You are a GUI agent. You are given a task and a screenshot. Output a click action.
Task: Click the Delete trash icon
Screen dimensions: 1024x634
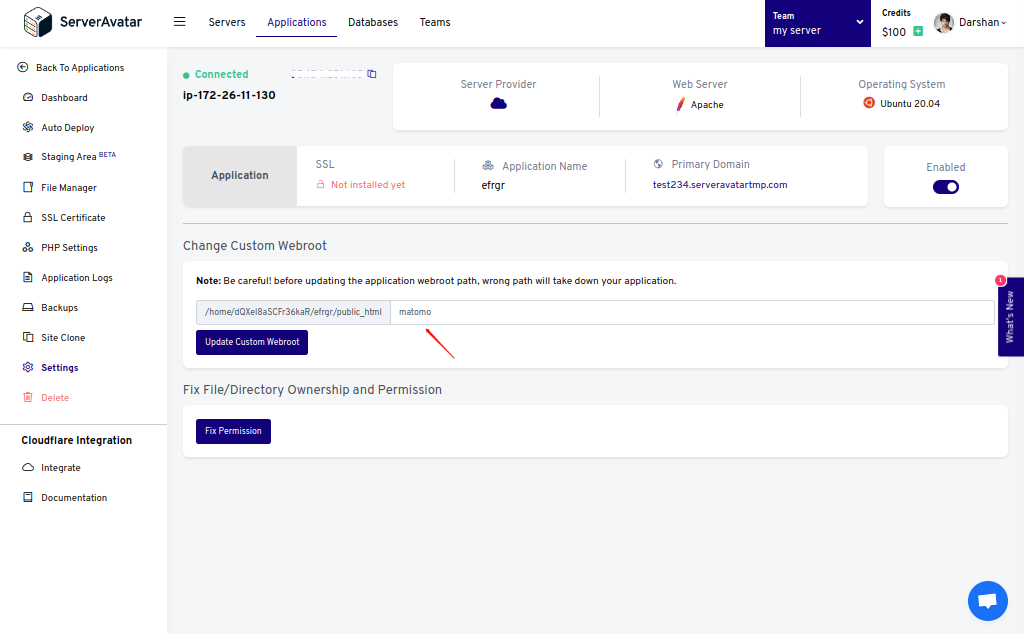(x=28, y=397)
